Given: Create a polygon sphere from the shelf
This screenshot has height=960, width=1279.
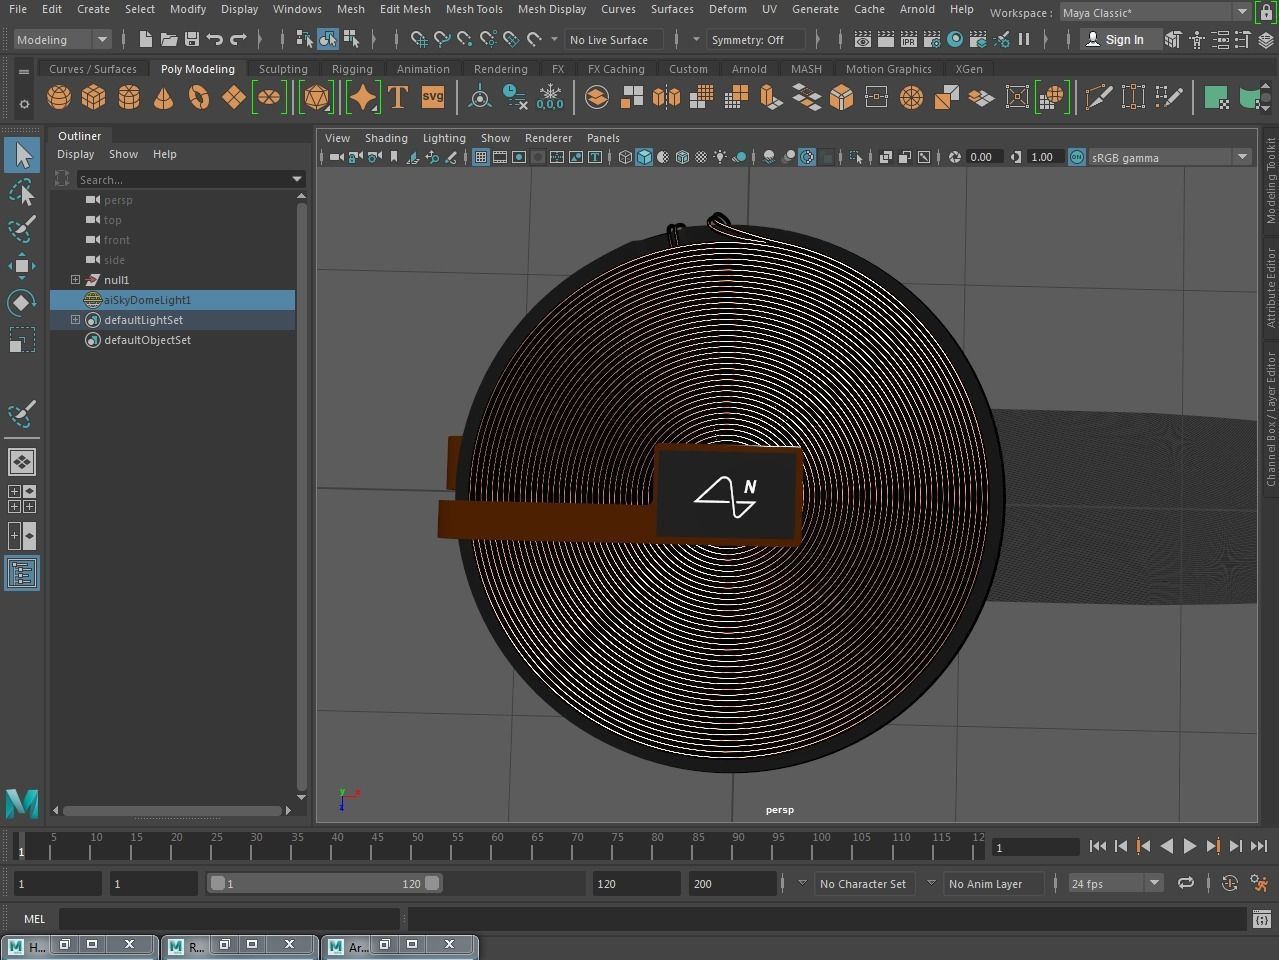Looking at the screenshot, I should [59, 97].
